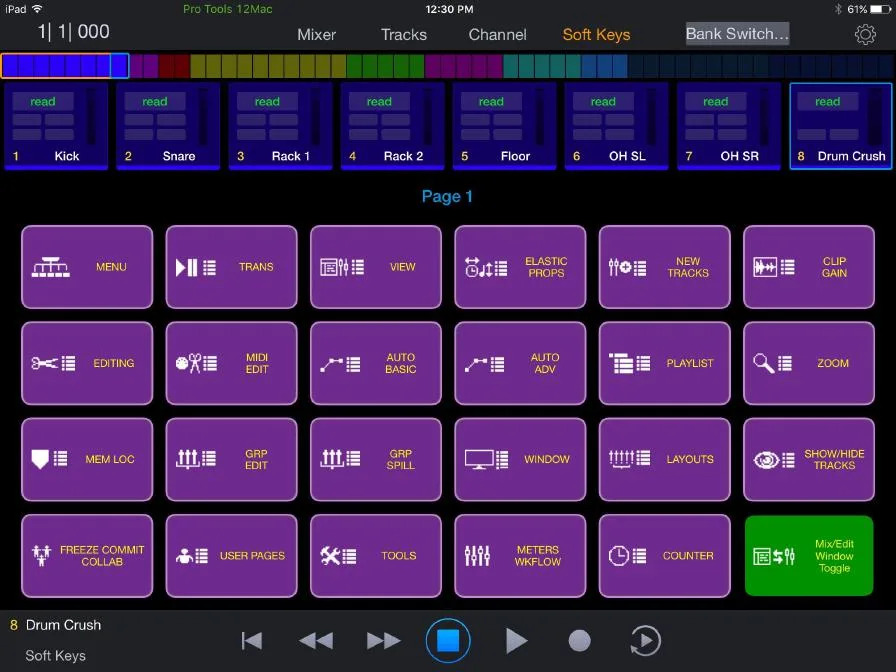This screenshot has height=672, width=896.
Task: Jump to the green track block in the overview strip
Action: point(385,66)
